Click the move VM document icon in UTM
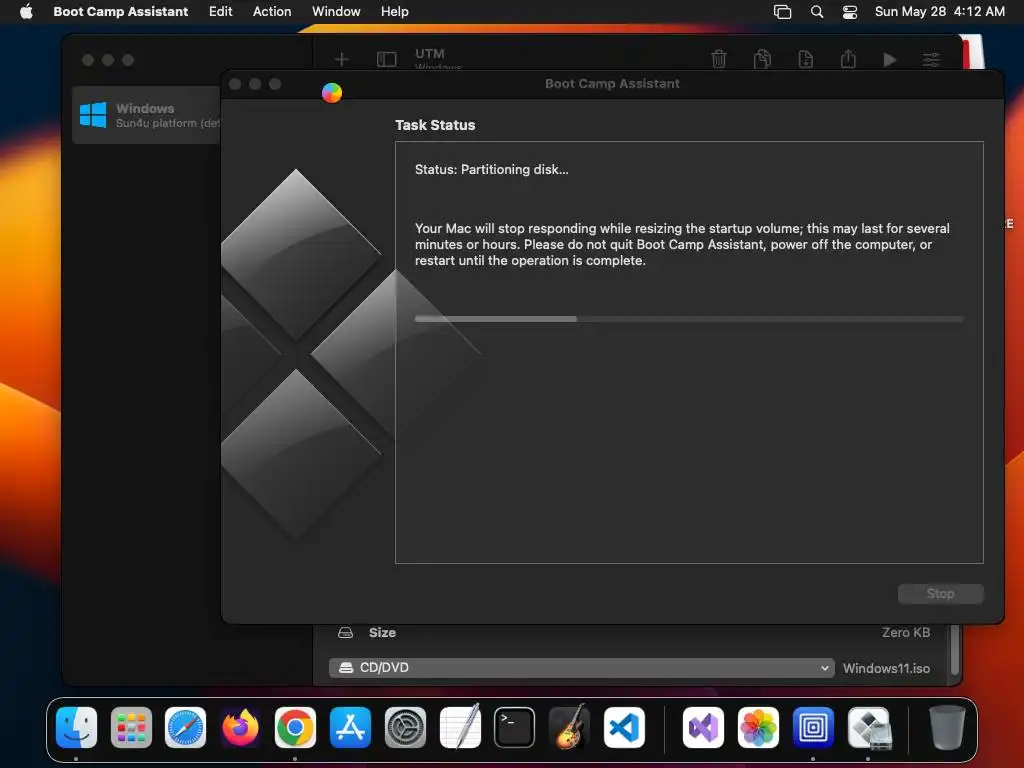 coord(805,59)
